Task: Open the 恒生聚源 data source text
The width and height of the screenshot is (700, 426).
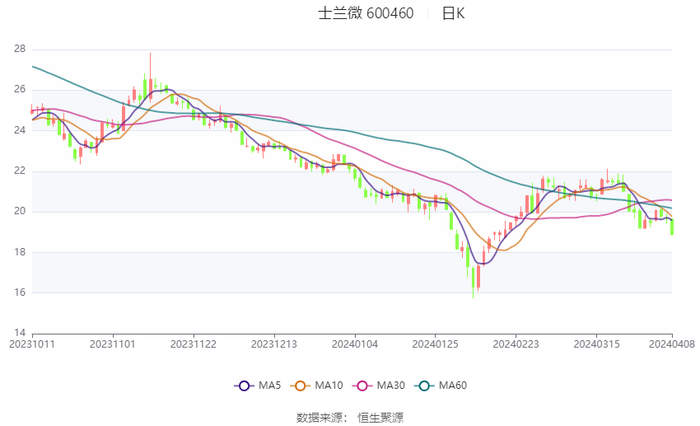Action: click(380, 416)
